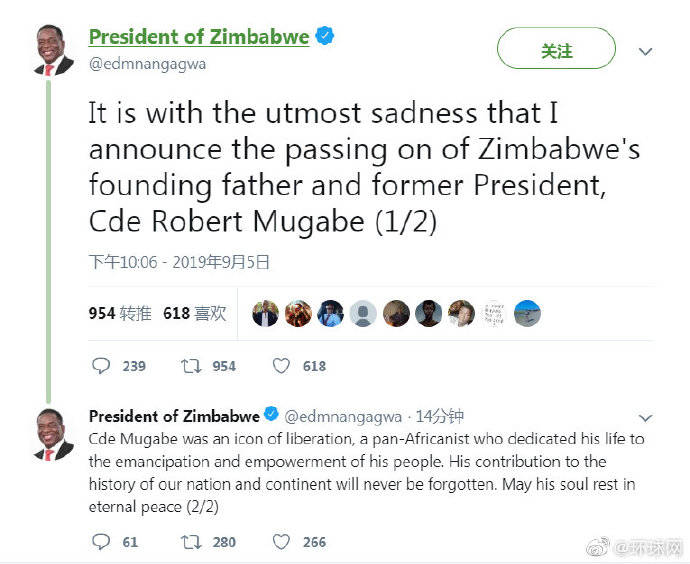Viewport: 690px width, 564px height.
Task: View the 954 转推 retweets list
Action: (x=120, y=313)
